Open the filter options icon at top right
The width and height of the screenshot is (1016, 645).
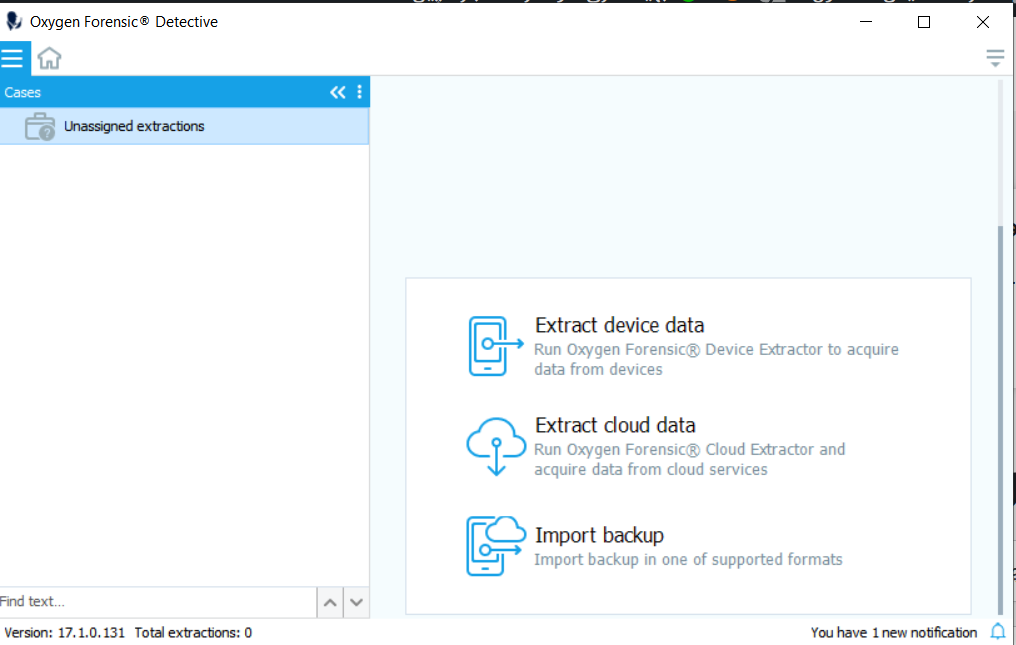click(x=995, y=58)
